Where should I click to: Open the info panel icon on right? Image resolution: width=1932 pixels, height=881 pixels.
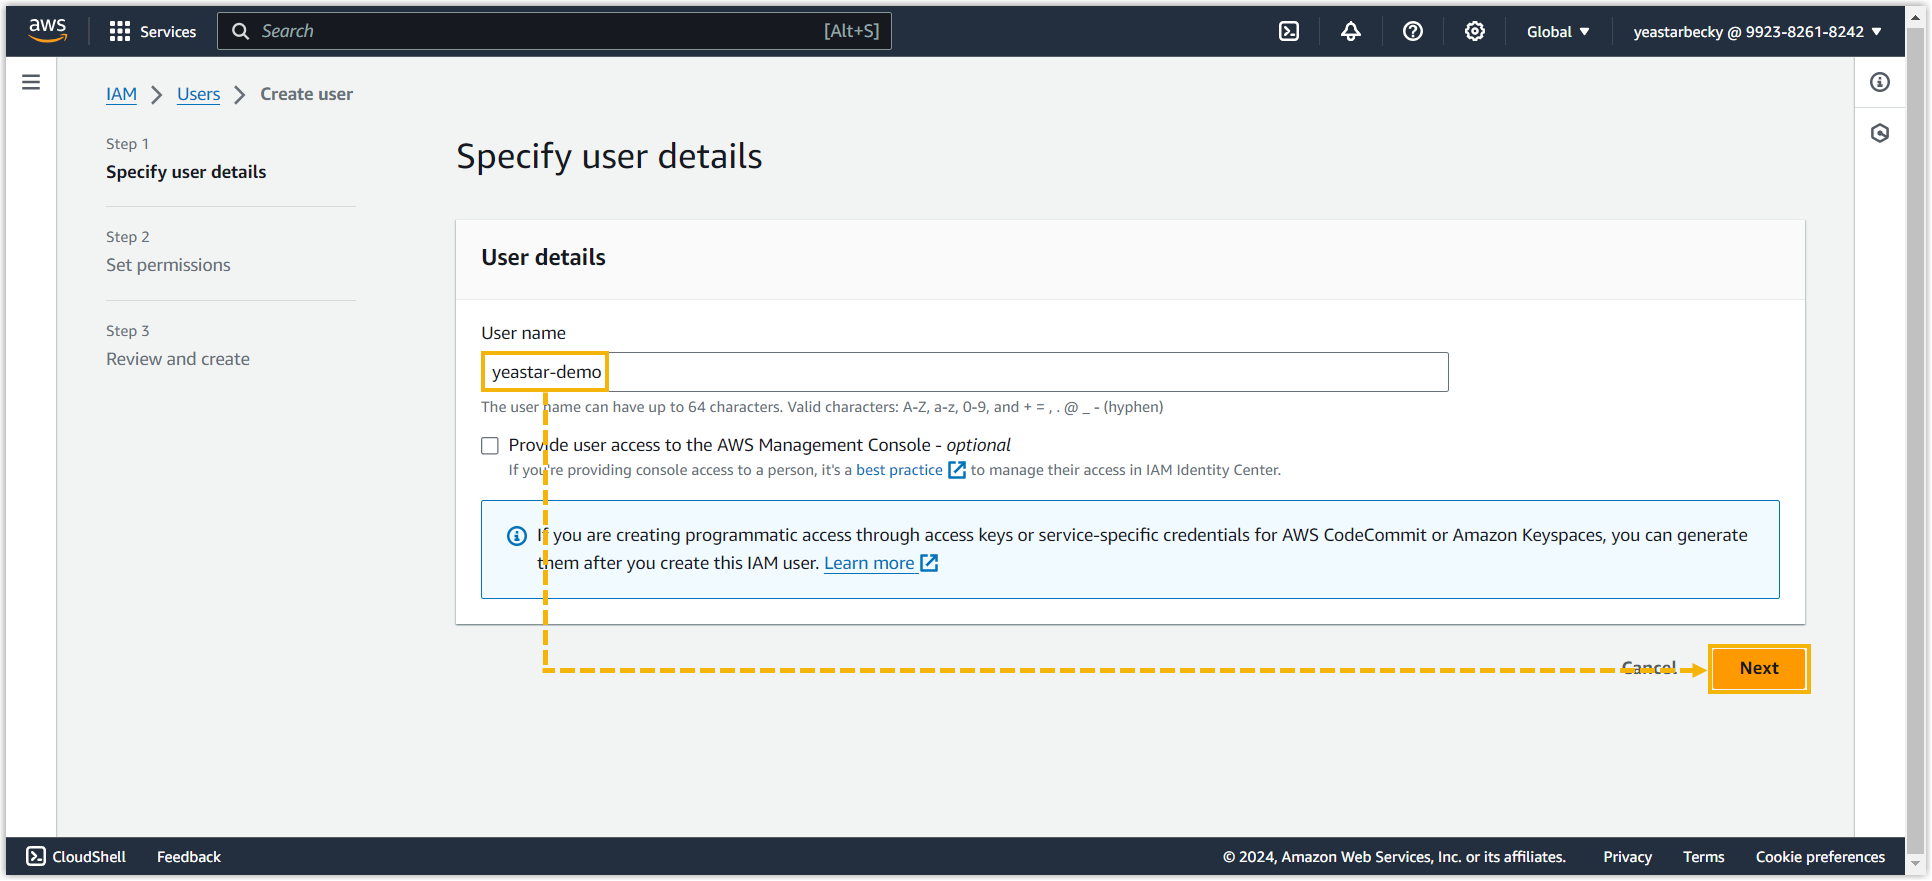(x=1879, y=82)
